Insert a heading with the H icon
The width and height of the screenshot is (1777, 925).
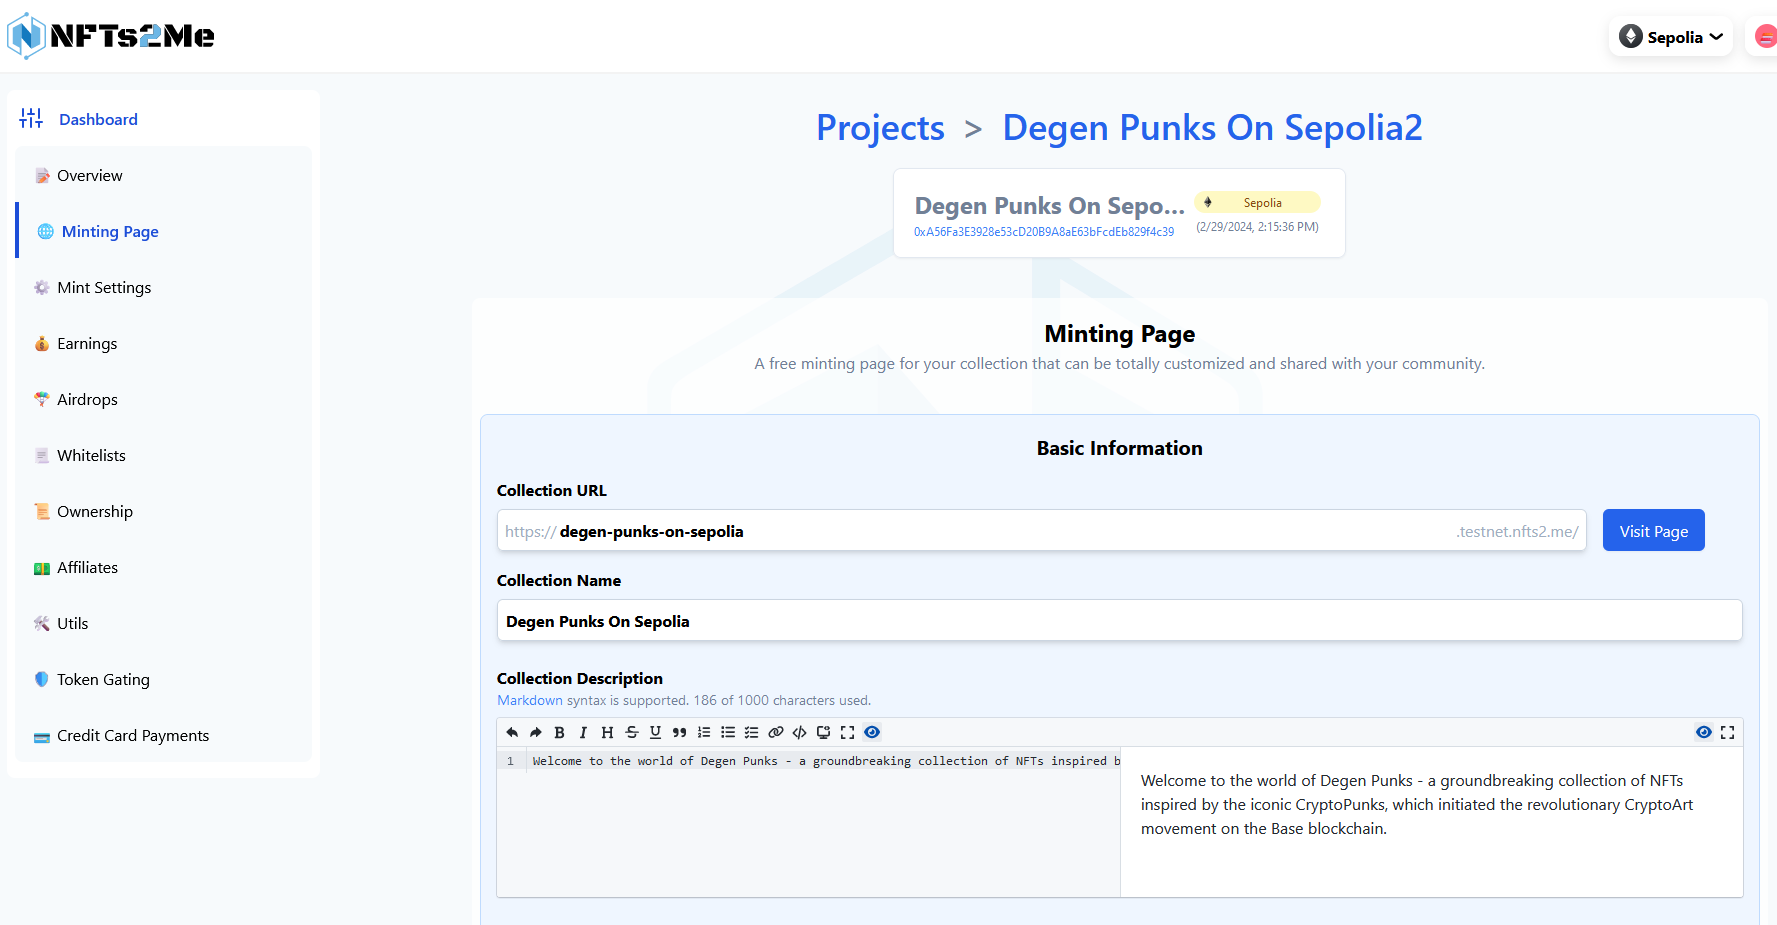pos(607,732)
